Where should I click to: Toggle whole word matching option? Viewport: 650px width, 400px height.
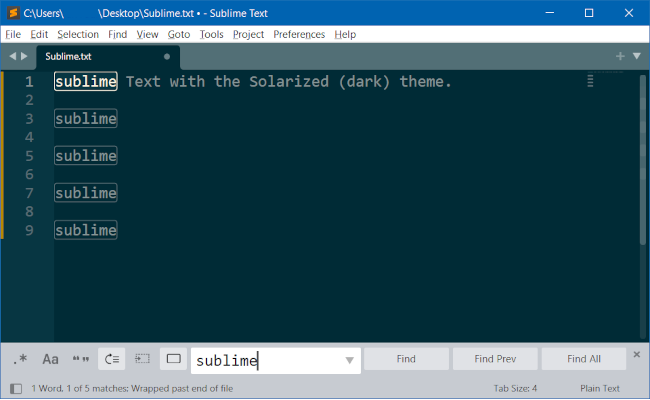click(x=81, y=359)
